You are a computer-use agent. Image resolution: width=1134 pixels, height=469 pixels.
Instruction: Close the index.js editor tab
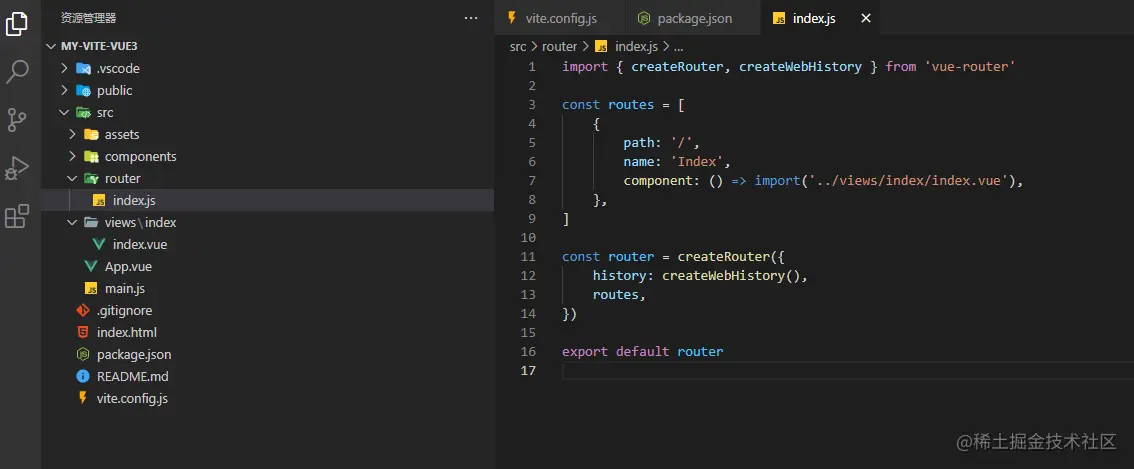(866, 18)
